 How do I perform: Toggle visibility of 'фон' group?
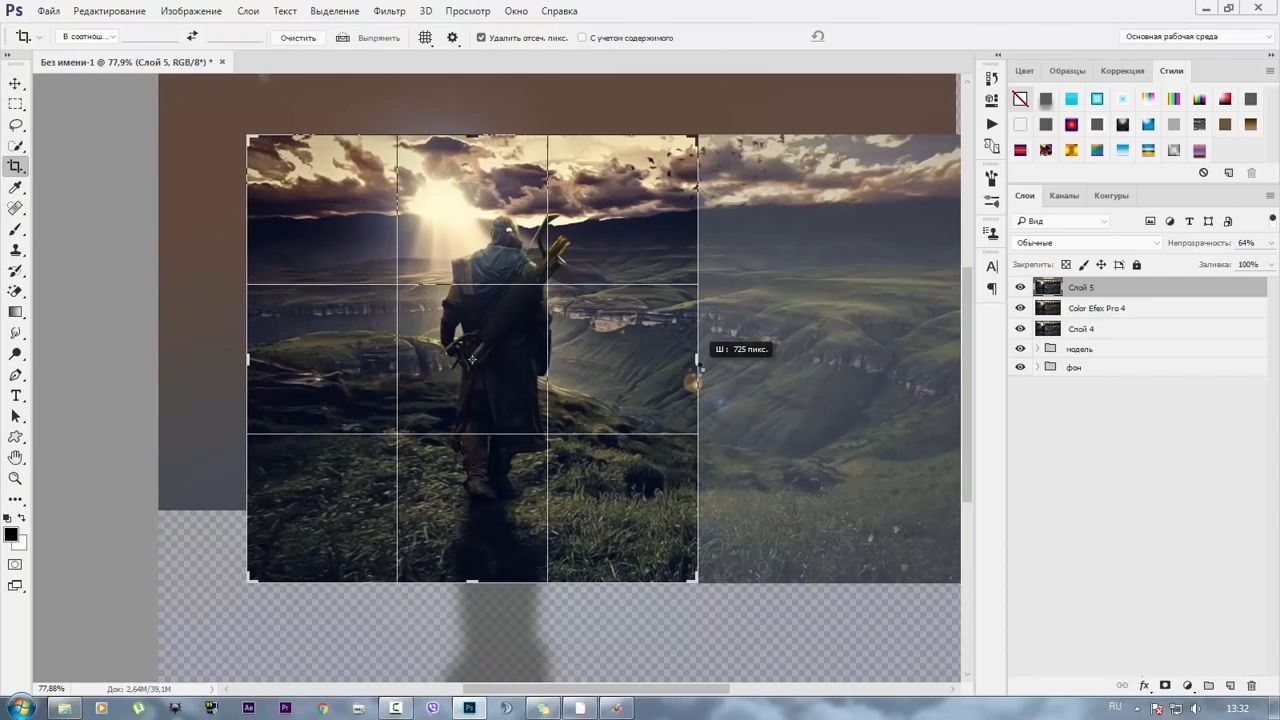pyautogui.click(x=1020, y=367)
